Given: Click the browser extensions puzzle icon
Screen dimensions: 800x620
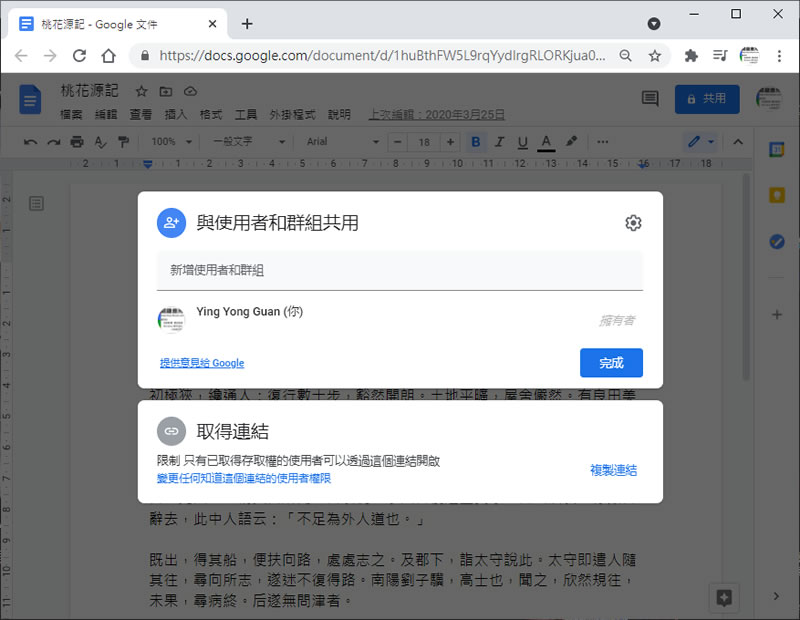Looking at the screenshot, I should click(691, 56).
